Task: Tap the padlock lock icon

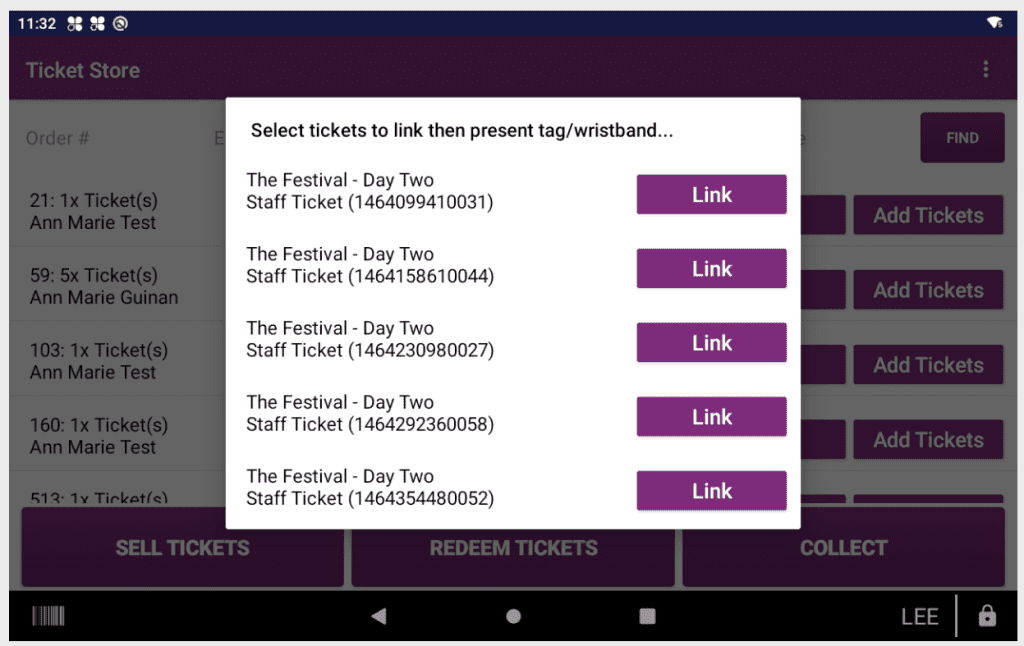Action: (x=987, y=616)
